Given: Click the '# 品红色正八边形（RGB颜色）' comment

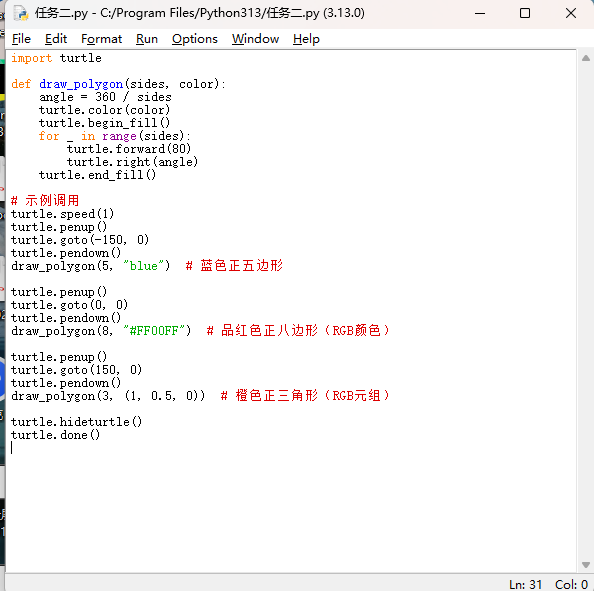Looking at the screenshot, I should tap(298, 331).
